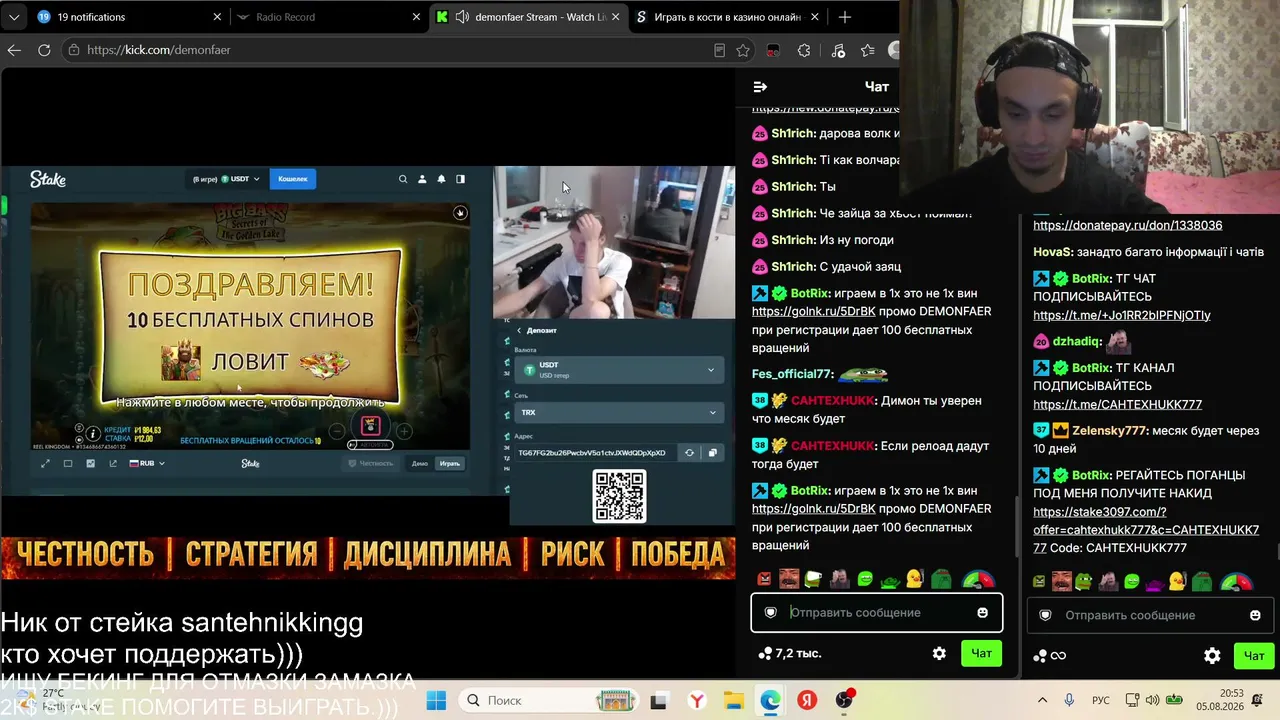Viewport: 1280px width, 720px height.
Task: Go back to the previous browser page
Action: [x=14, y=50]
